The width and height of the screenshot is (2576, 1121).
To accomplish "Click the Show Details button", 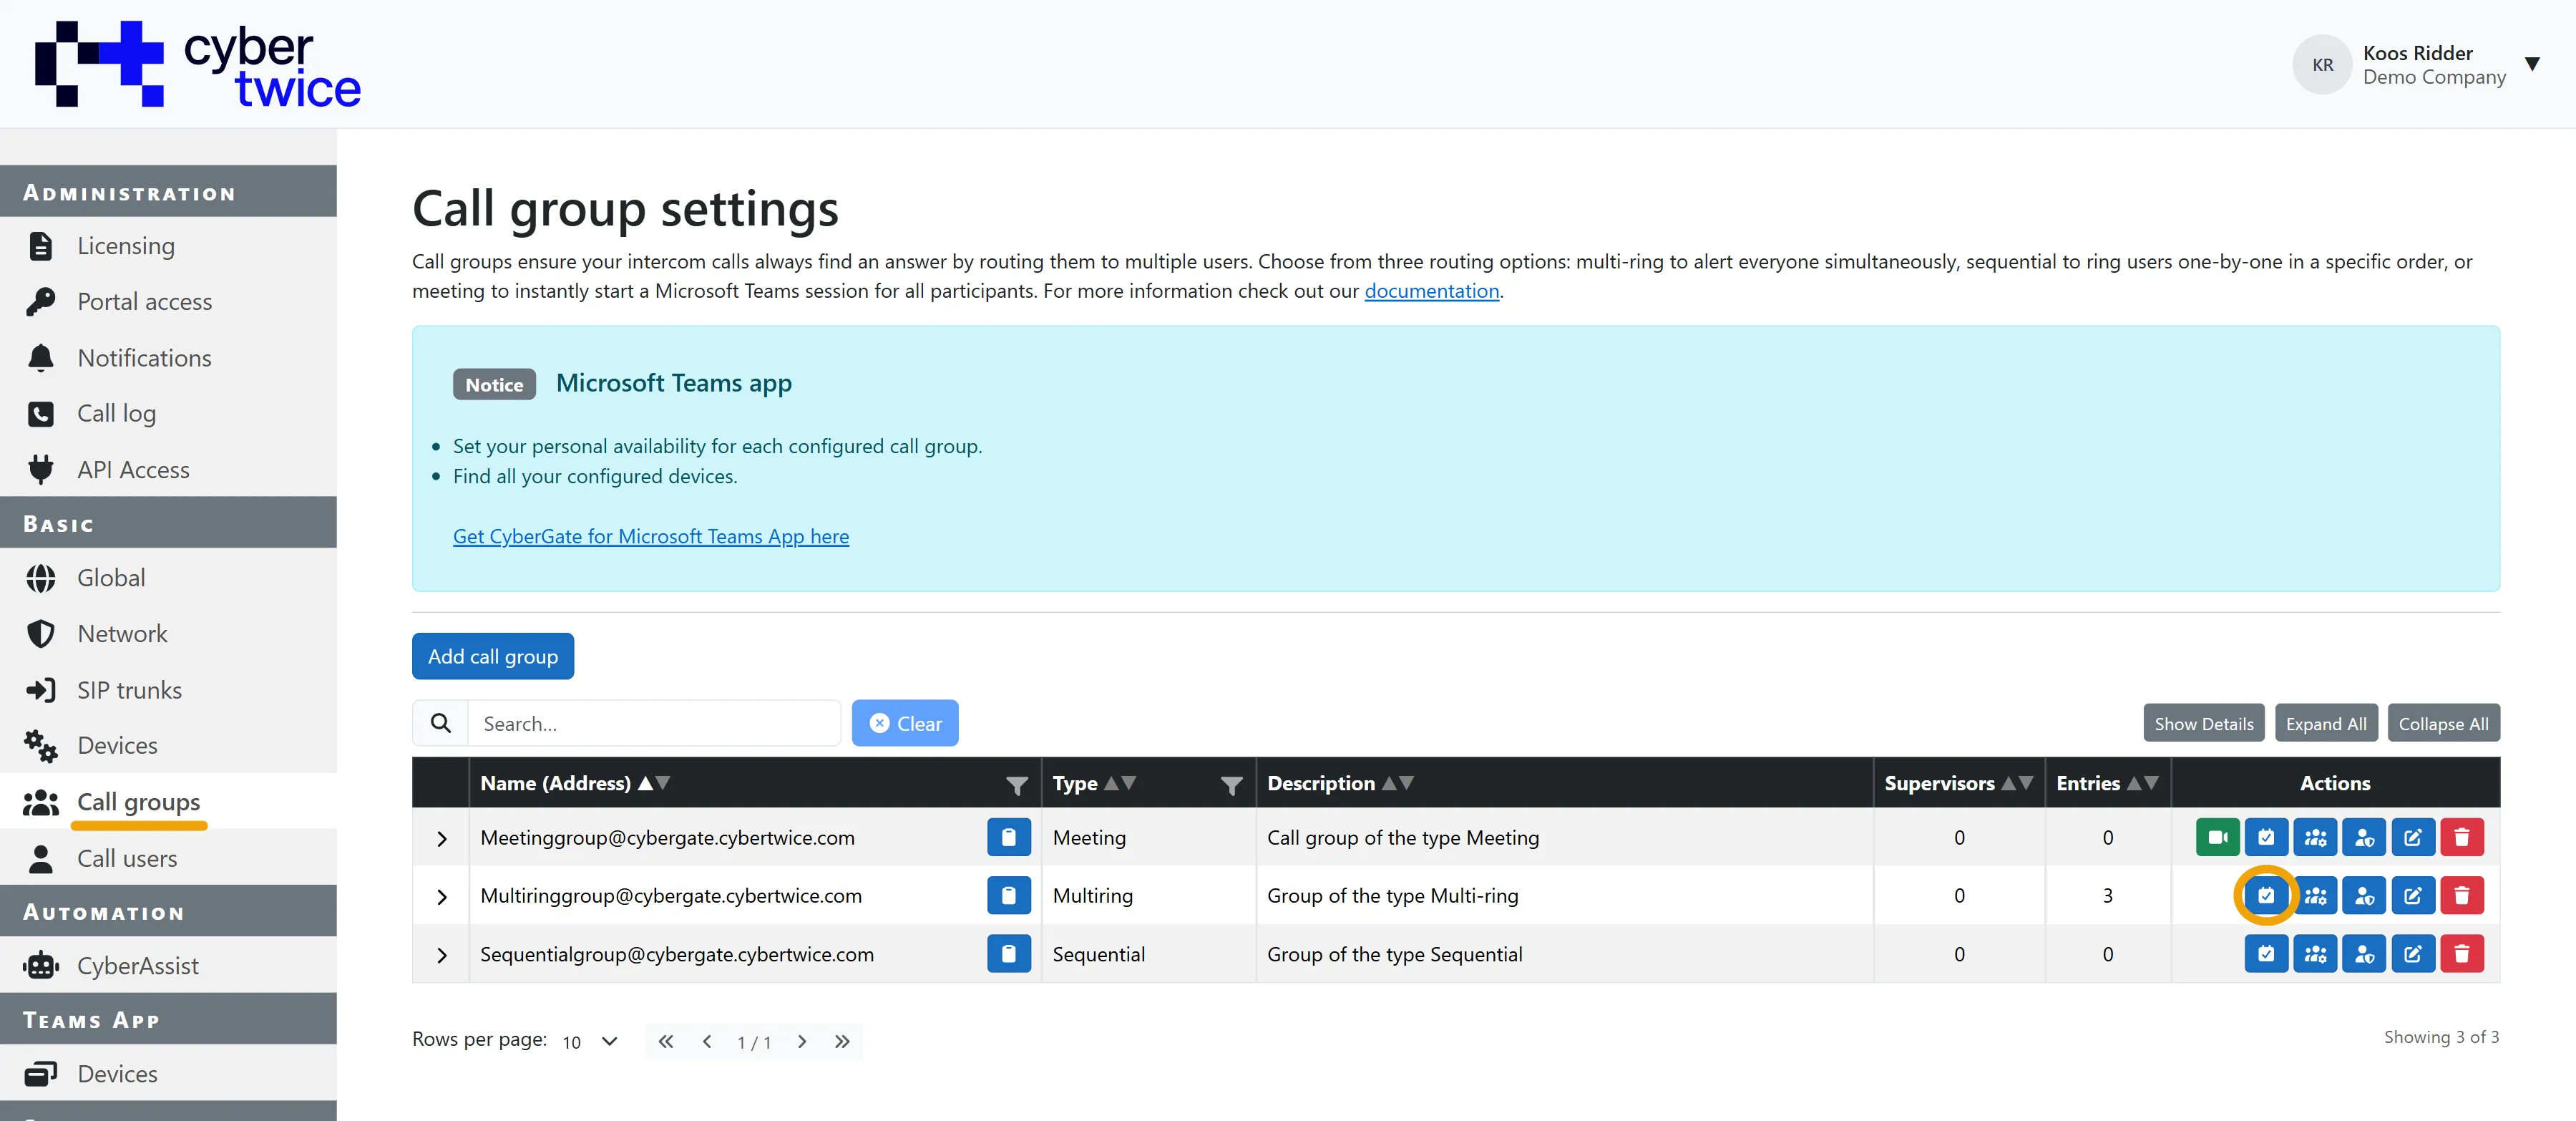I will 2204,723.
